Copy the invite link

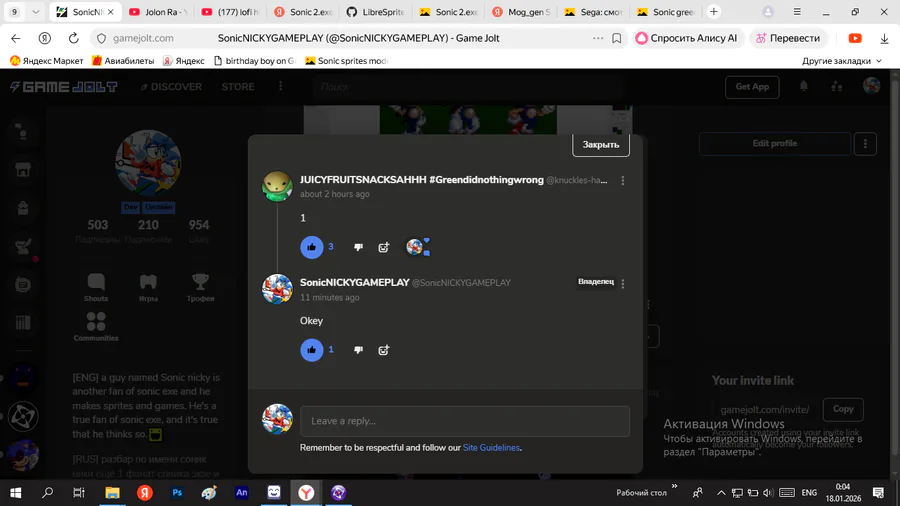(x=843, y=409)
